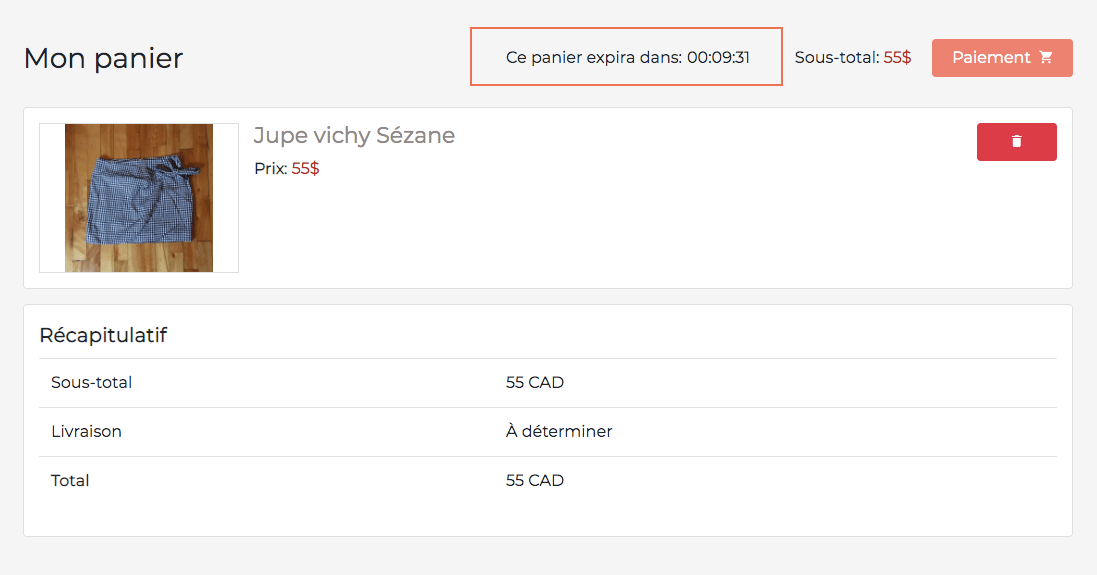This screenshot has height=575, width=1097.
Task: Click the Sous-total row label in summary
Action: (91, 382)
